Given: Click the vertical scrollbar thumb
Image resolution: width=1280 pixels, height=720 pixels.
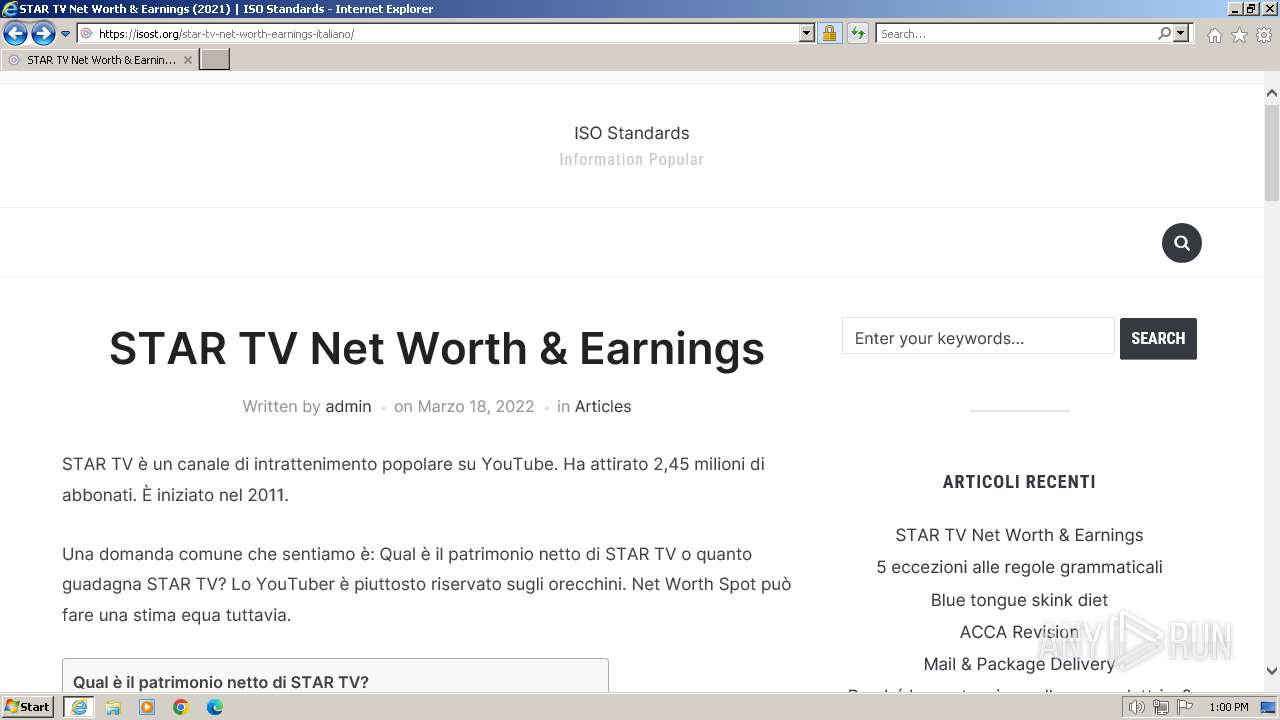Looking at the screenshot, I should (1272, 151).
